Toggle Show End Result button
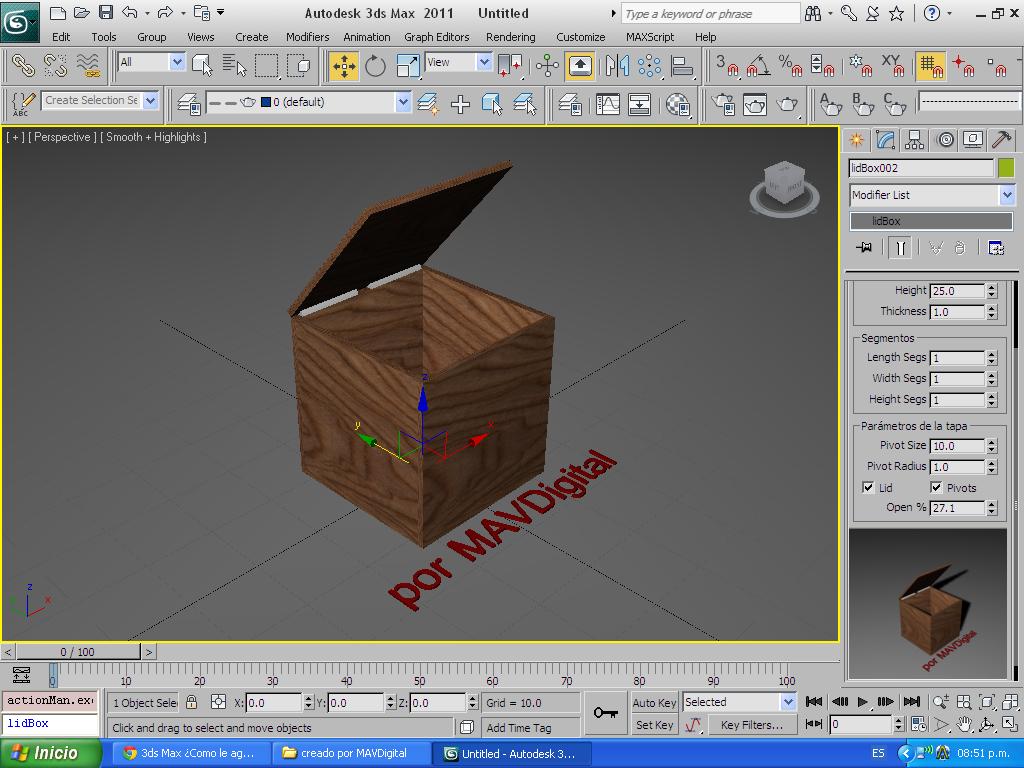Screen dimensions: 1024x768 coord(901,248)
